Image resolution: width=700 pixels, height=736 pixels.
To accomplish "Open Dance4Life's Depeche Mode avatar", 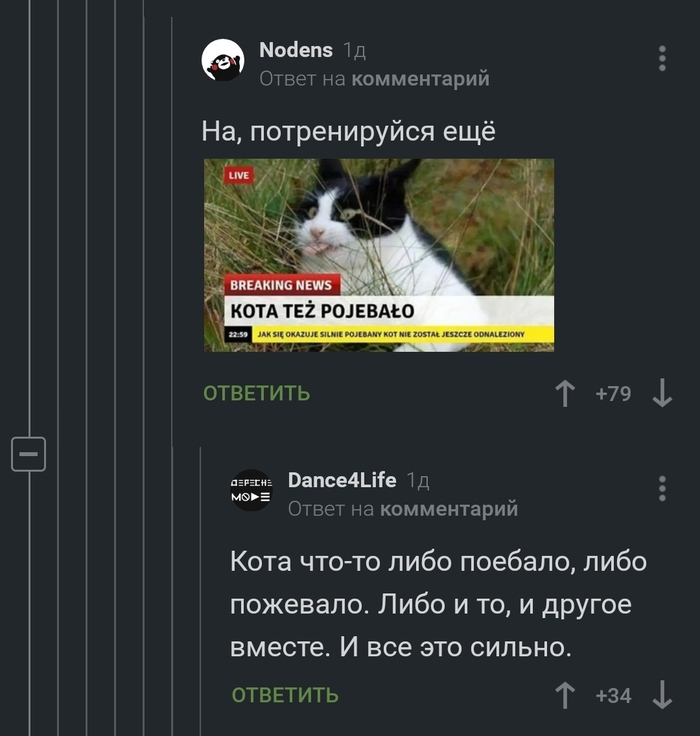I will 252,490.
